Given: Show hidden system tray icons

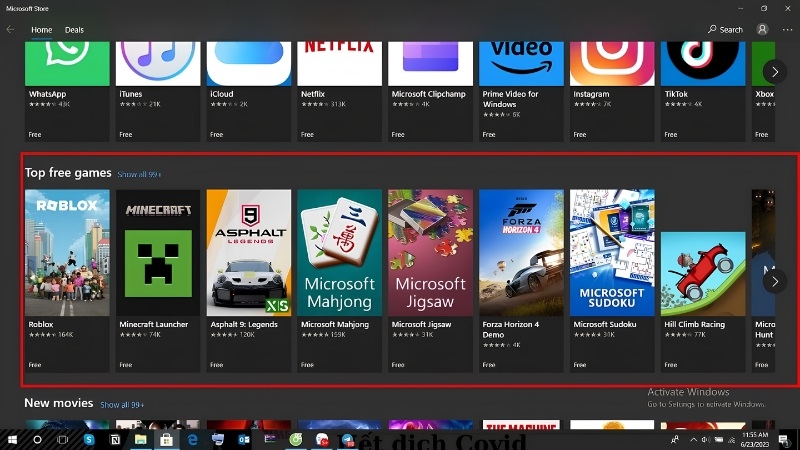Looking at the screenshot, I should (693, 439).
